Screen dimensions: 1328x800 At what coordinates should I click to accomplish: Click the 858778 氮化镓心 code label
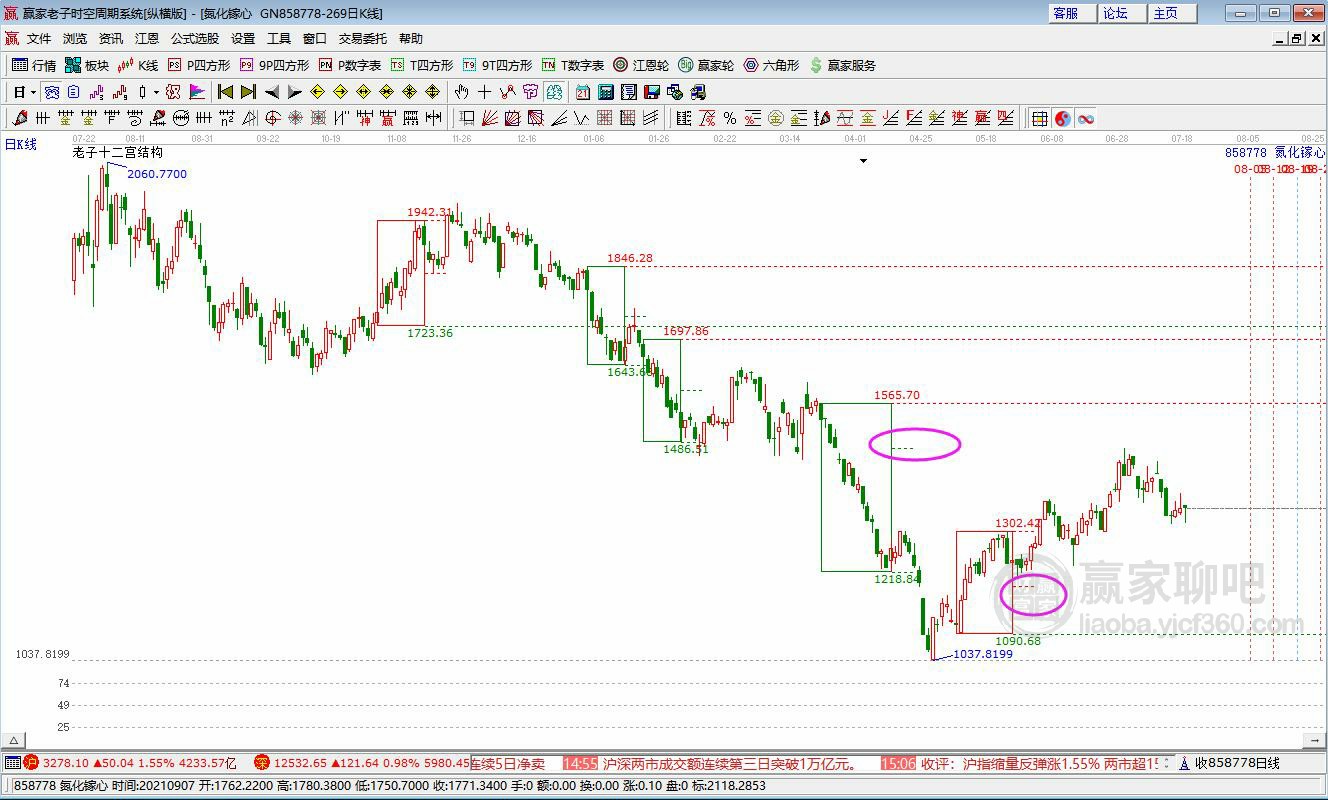[1275, 153]
